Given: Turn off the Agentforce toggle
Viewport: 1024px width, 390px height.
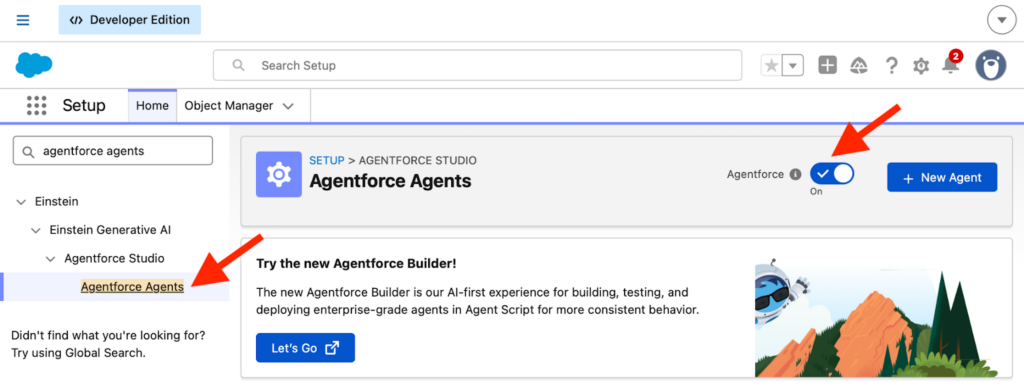Looking at the screenshot, I should click(x=832, y=174).
